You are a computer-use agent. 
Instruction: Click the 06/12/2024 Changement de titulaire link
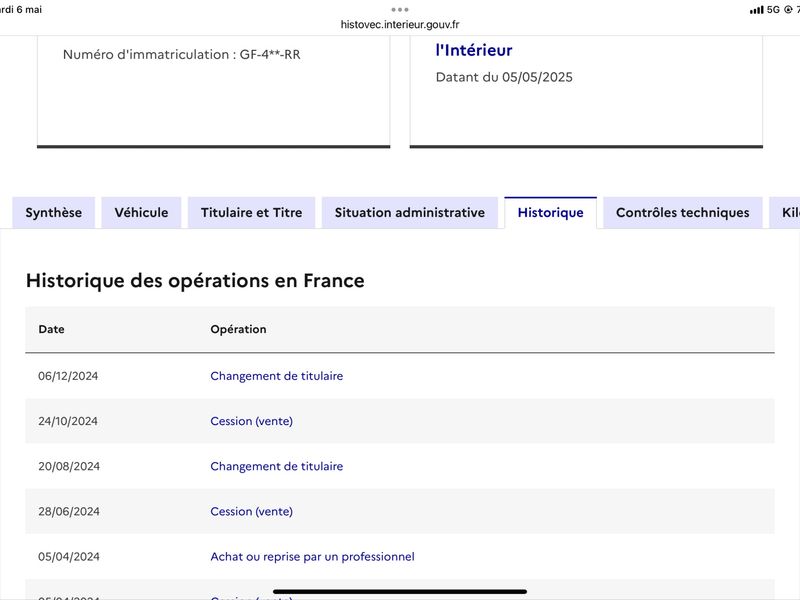(x=277, y=376)
